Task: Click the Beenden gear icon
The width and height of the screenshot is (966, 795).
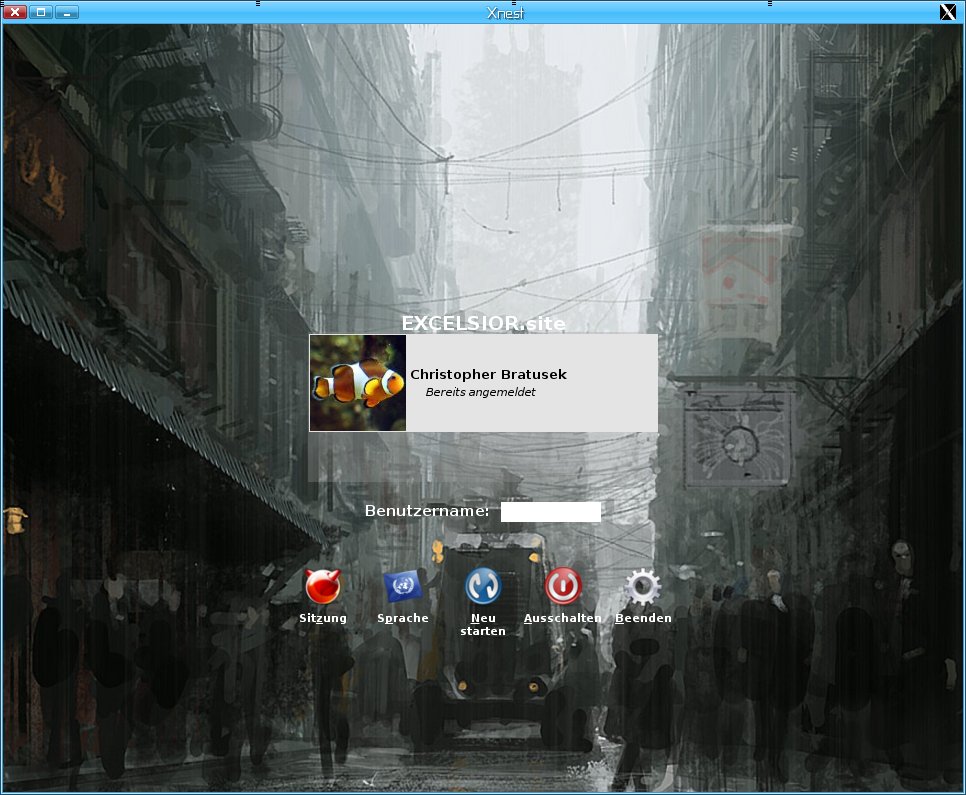Action: (x=643, y=586)
